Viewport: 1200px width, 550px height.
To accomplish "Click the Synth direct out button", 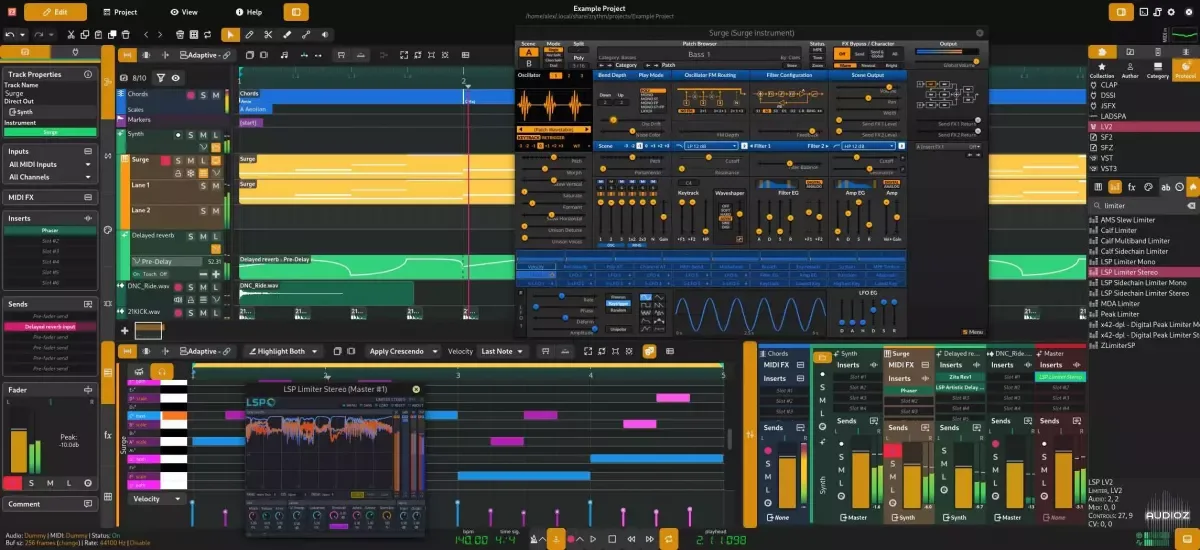I will [x=50, y=112].
